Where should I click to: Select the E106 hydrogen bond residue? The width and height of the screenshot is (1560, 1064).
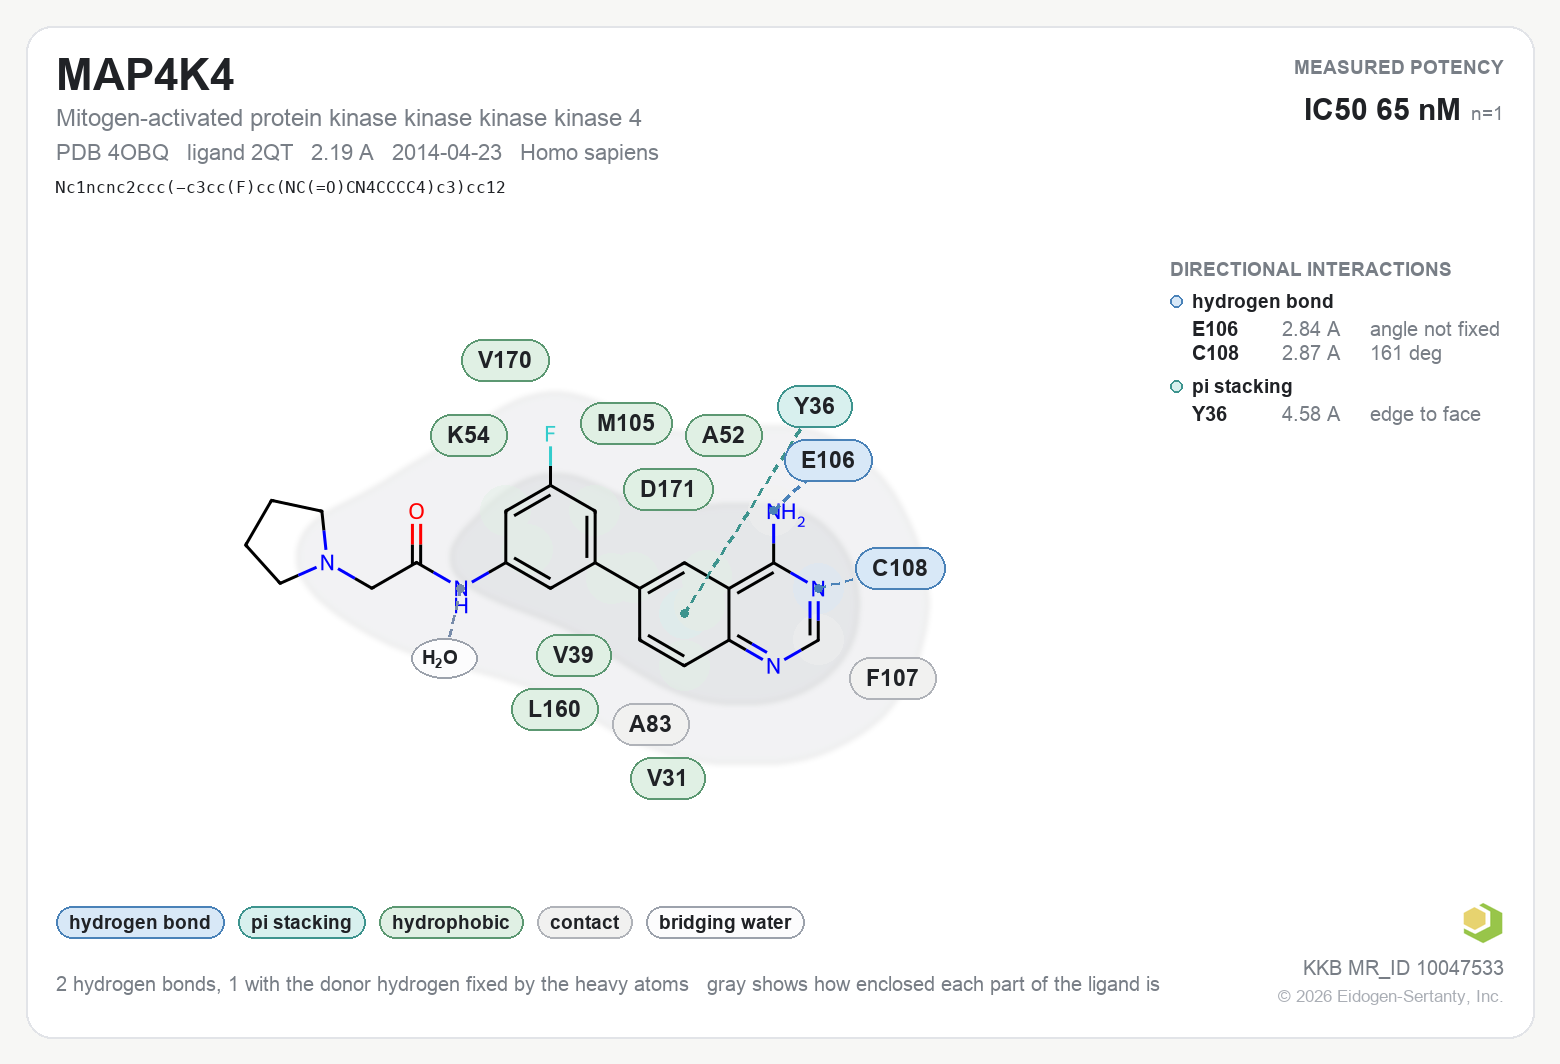[x=828, y=460]
